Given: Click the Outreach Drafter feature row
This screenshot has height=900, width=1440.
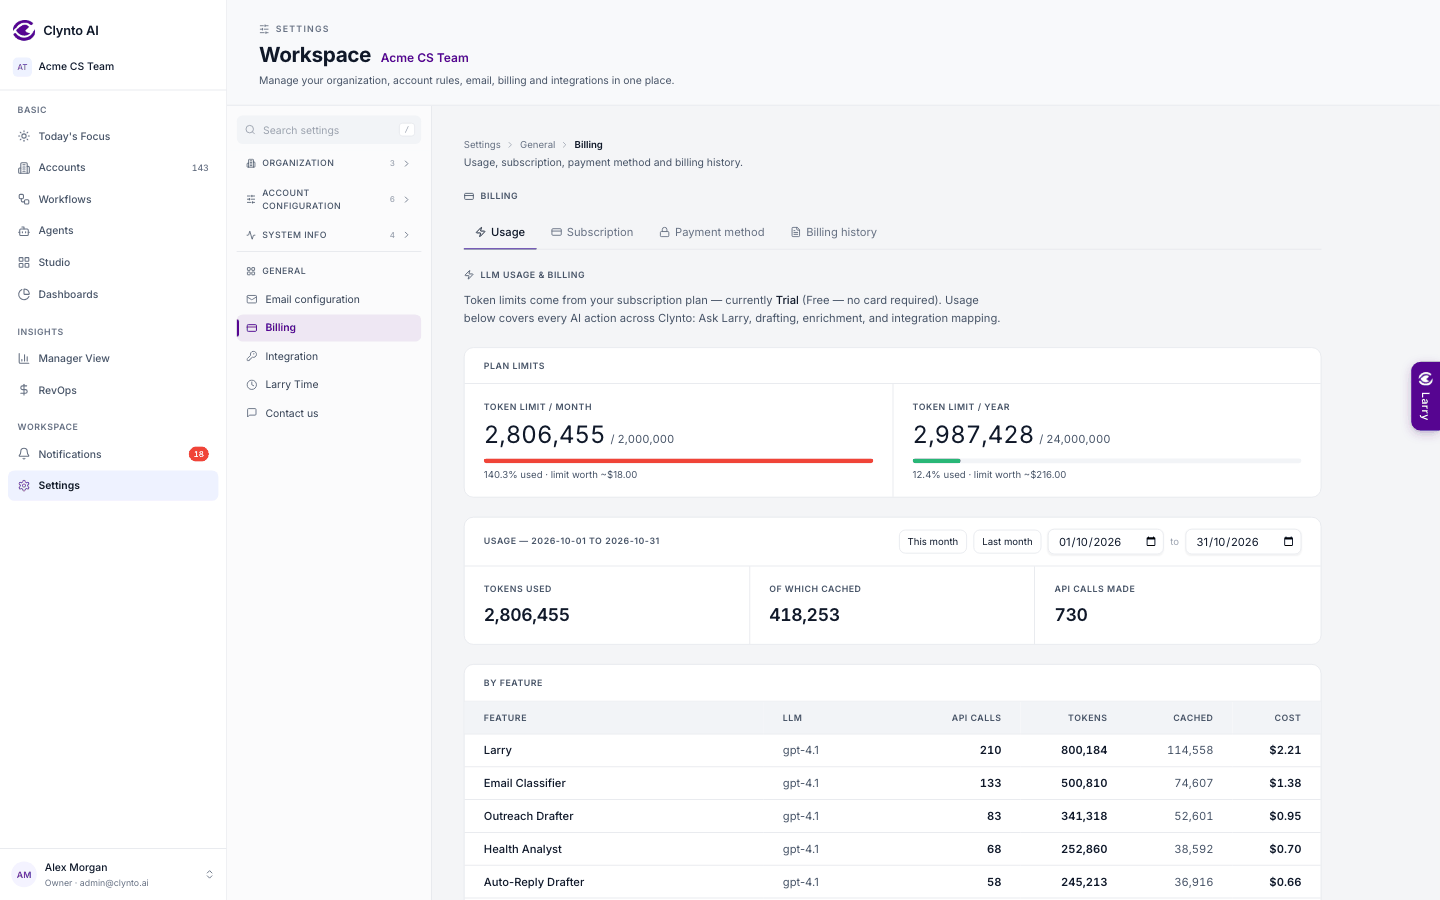Looking at the screenshot, I should [893, 816].
